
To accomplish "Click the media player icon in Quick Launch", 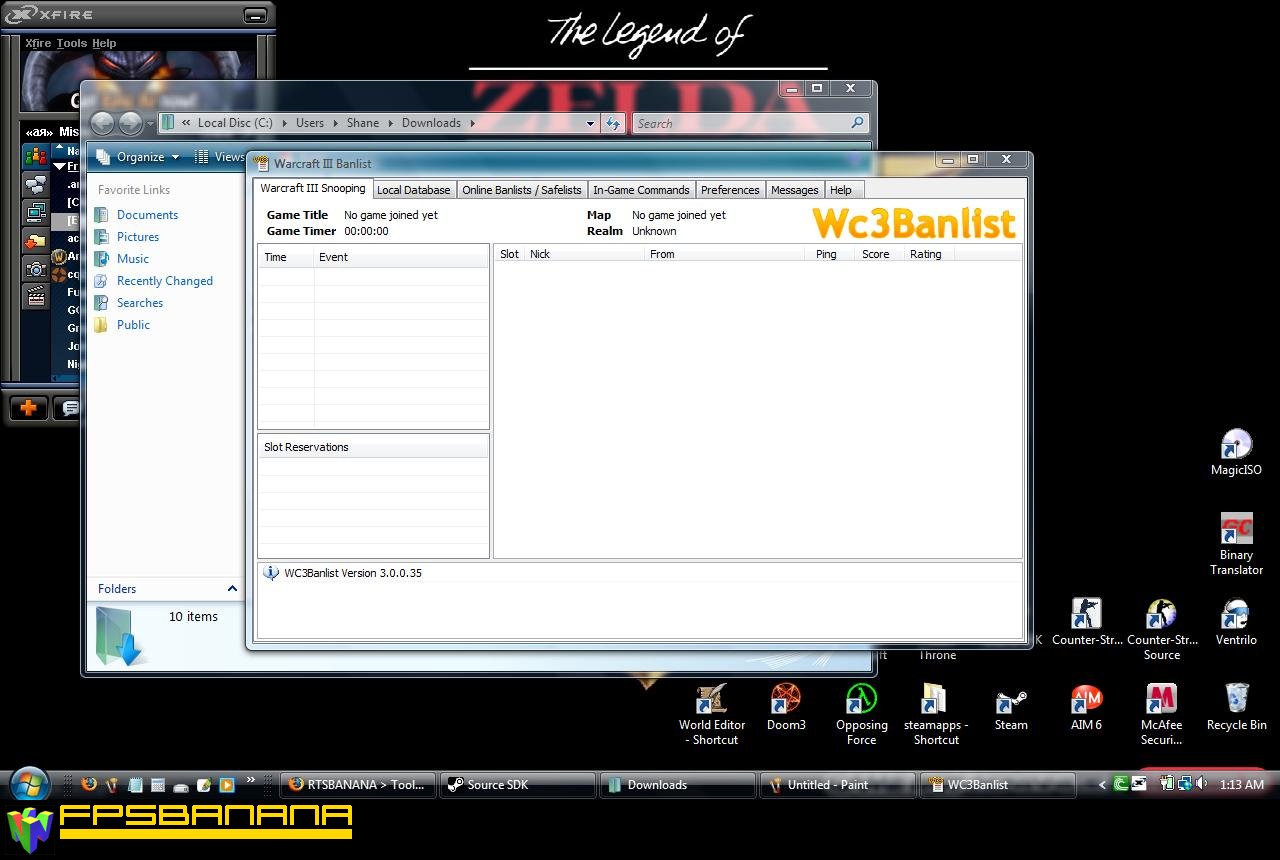I will tap(227, 785).
